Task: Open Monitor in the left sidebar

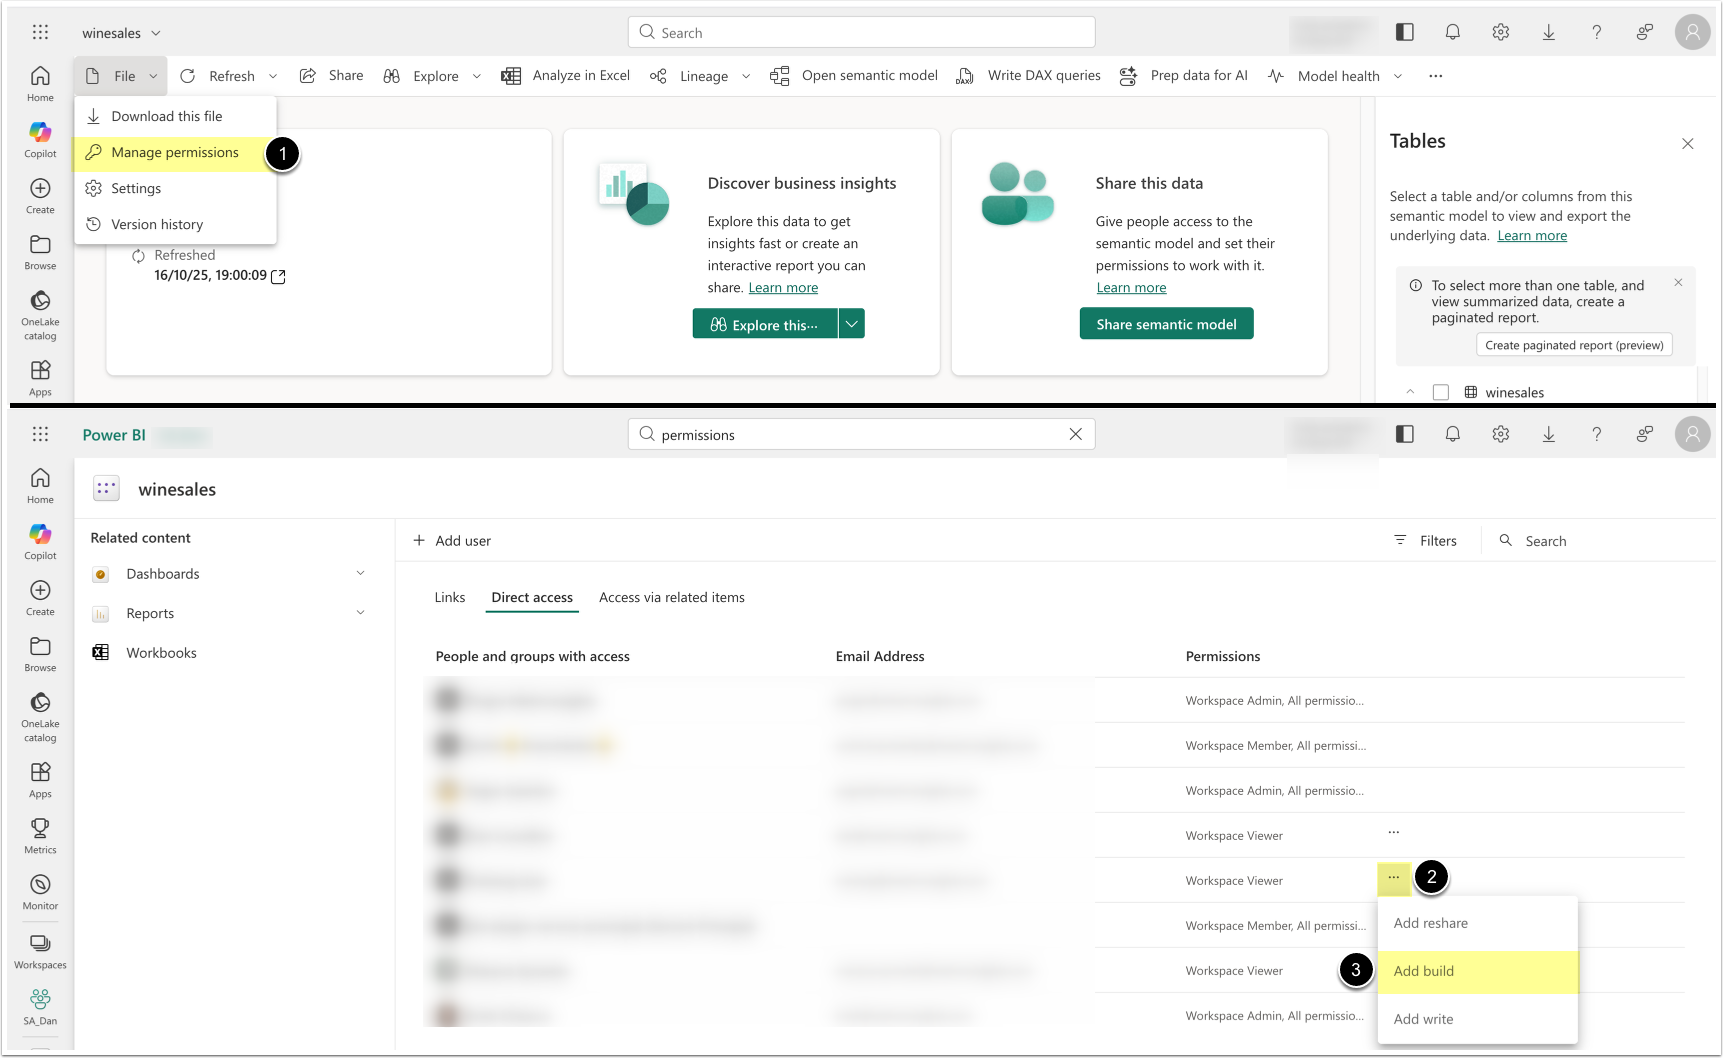Action: click(x=40, y=892)
